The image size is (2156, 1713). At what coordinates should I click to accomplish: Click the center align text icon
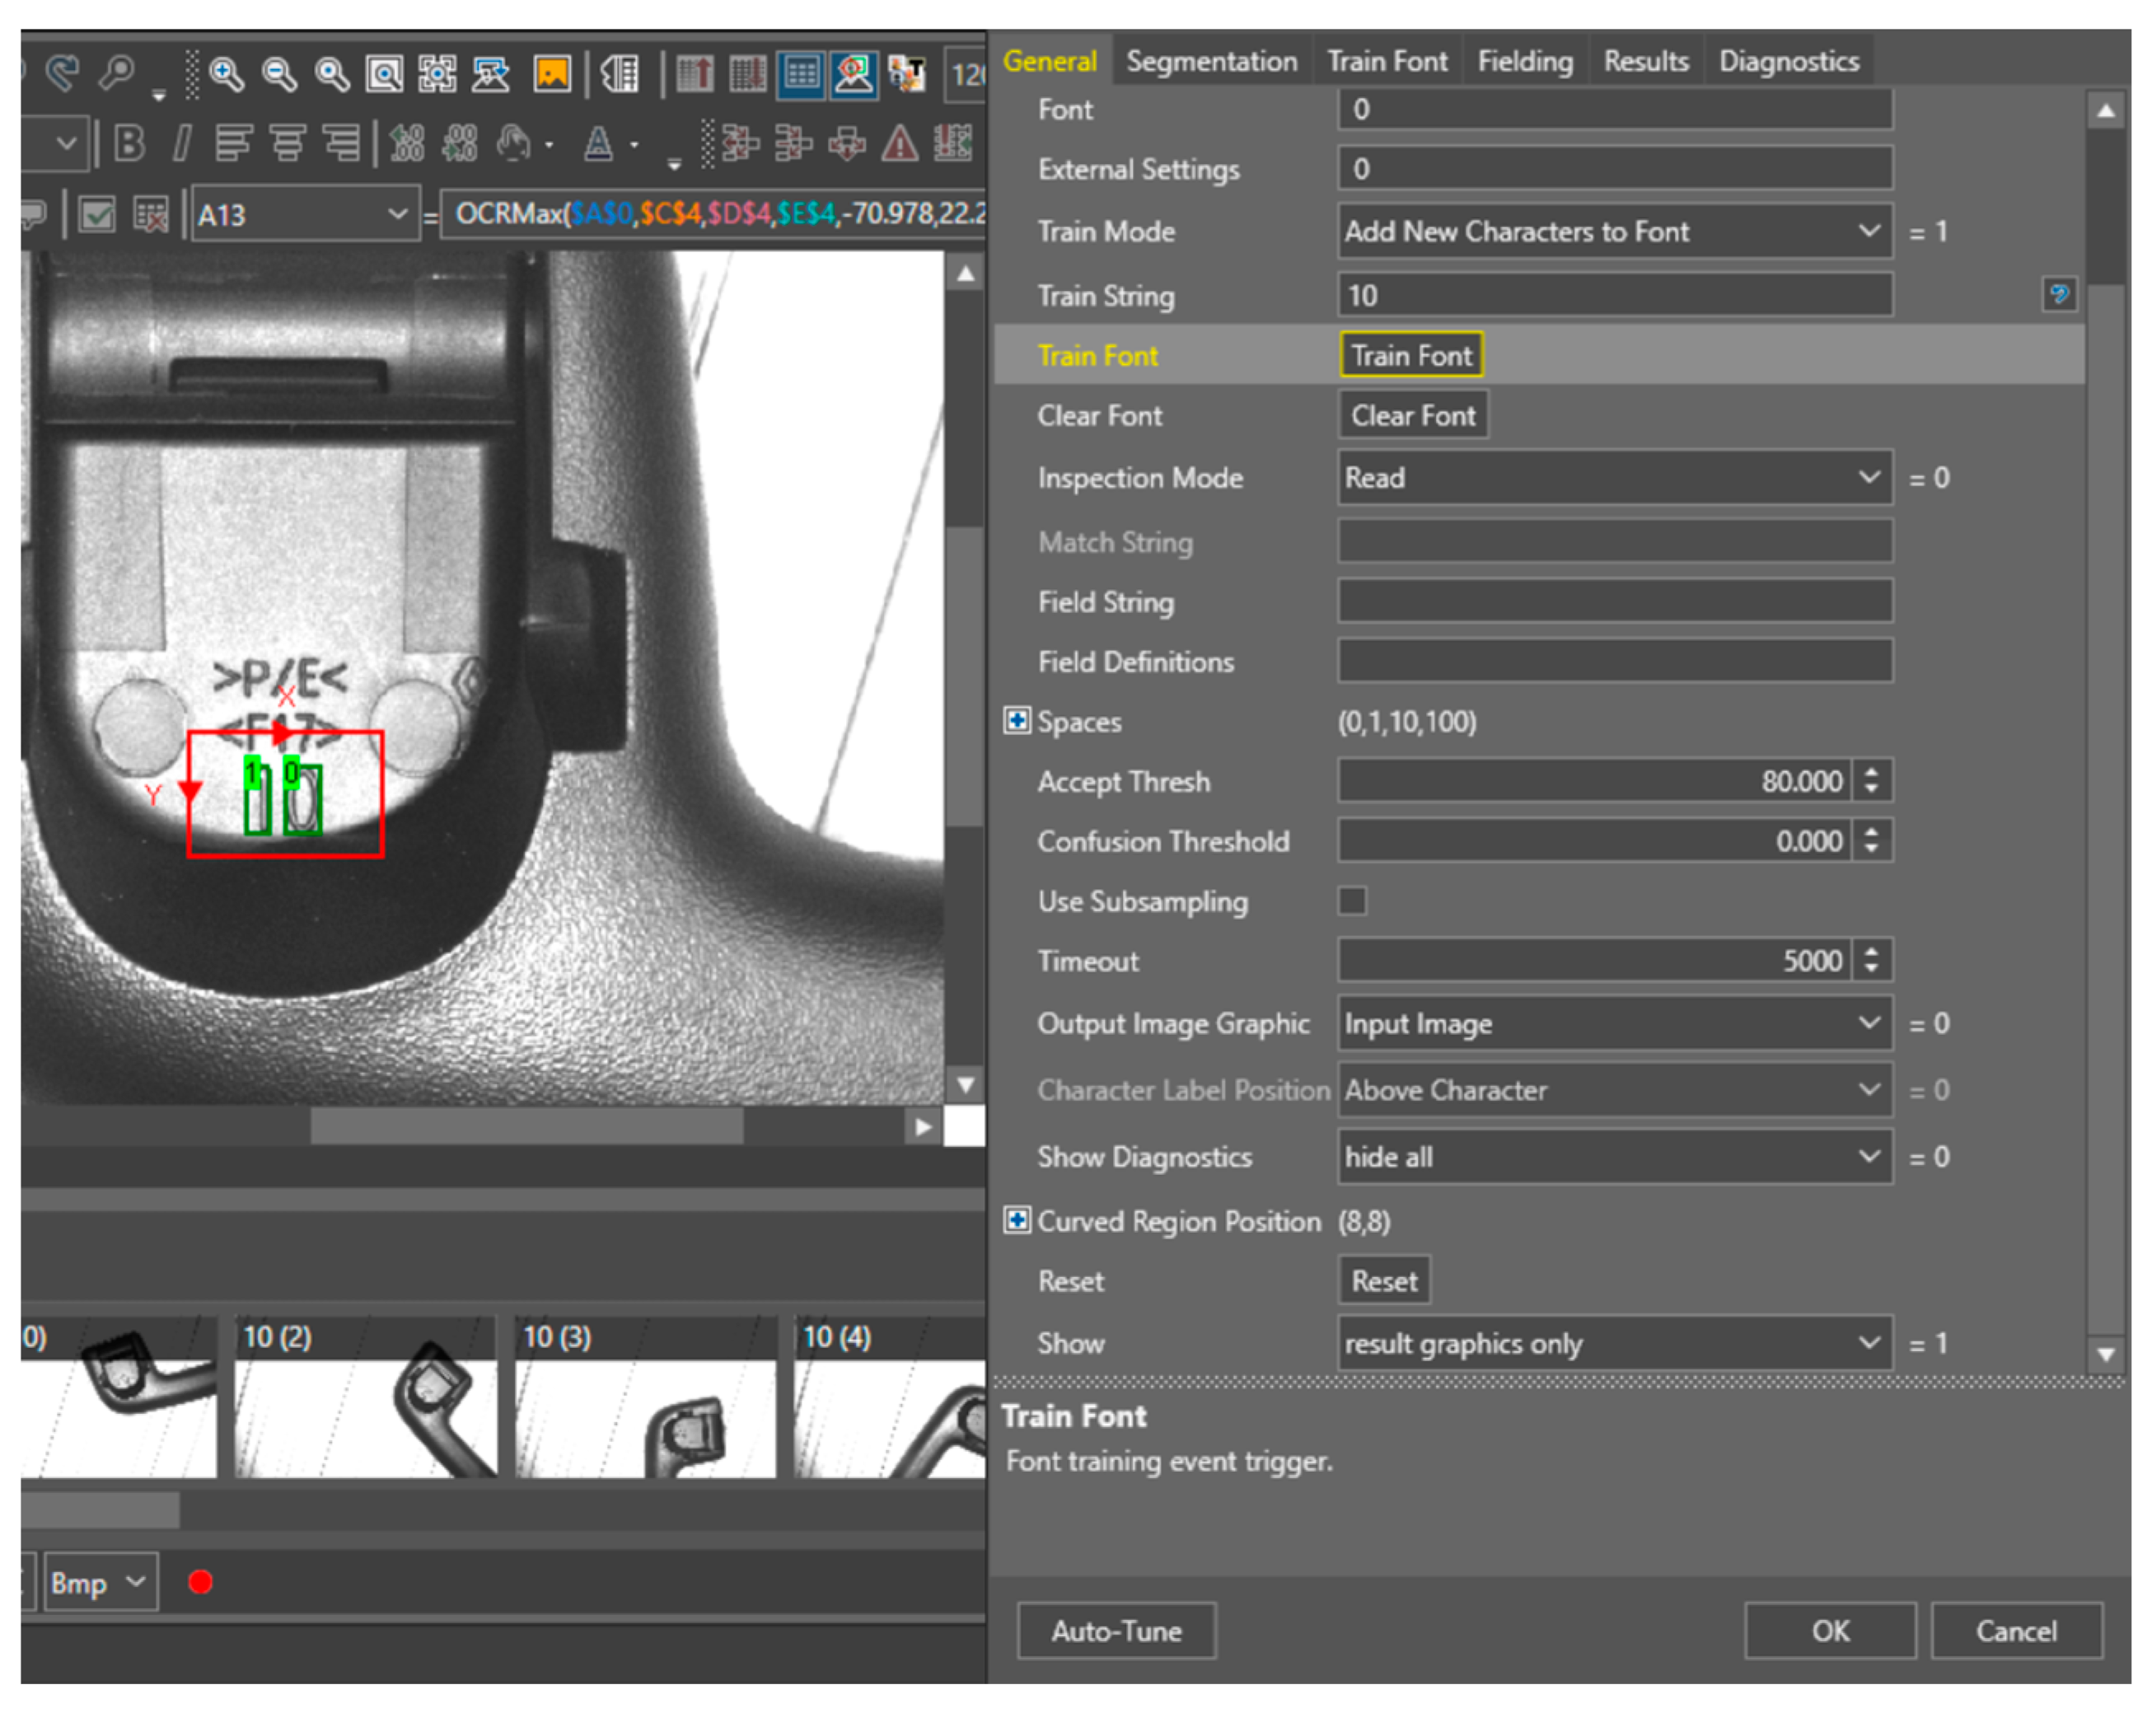click(288, 144)
